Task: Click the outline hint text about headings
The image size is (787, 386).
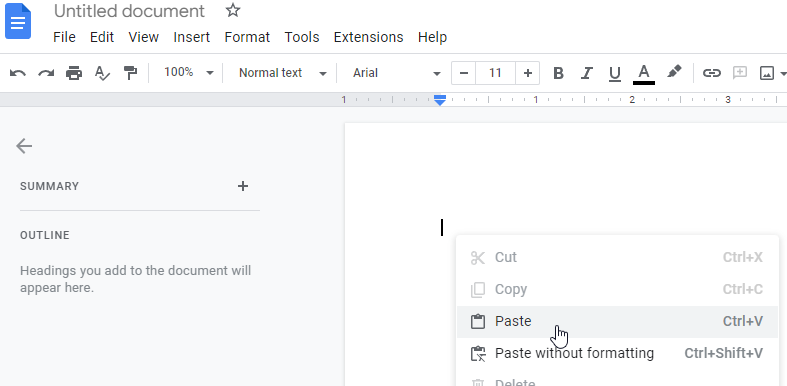Action: pos(136,279)
